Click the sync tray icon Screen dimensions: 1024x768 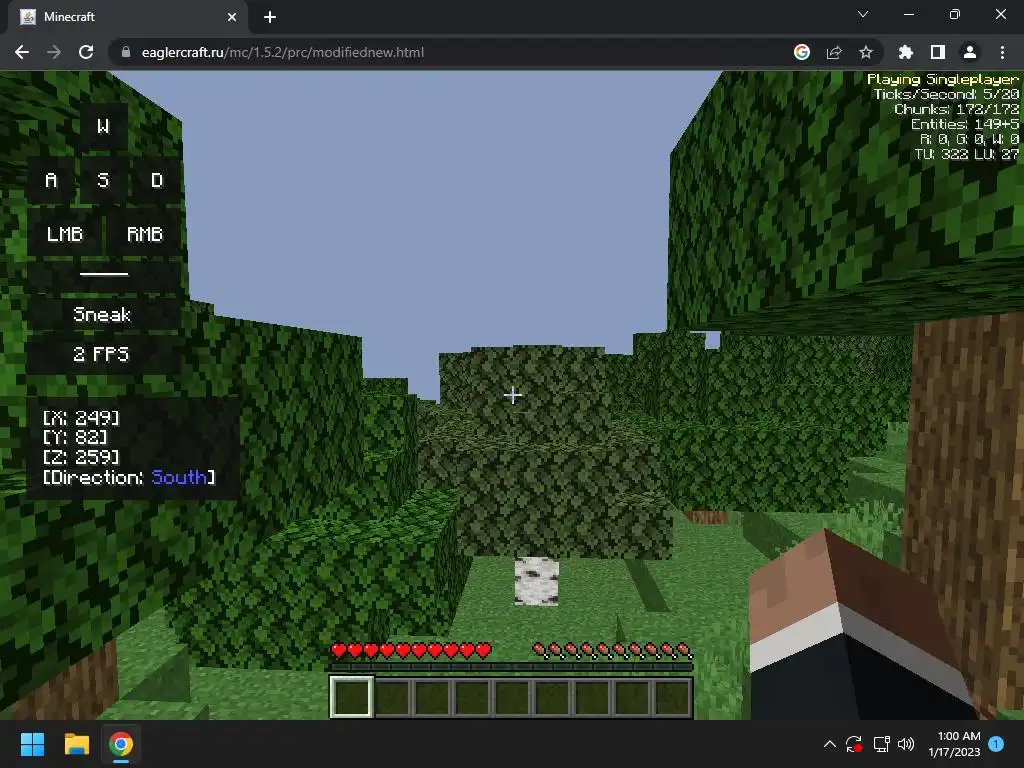click(x=854, y=744)
